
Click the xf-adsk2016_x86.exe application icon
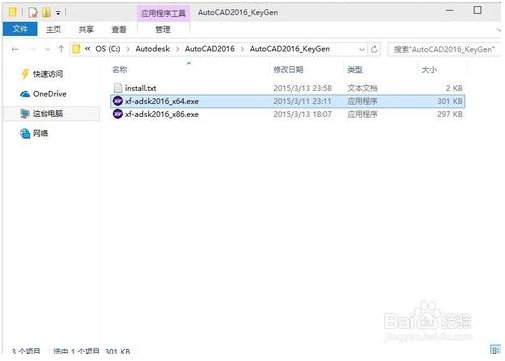click(x=118, y=114)
